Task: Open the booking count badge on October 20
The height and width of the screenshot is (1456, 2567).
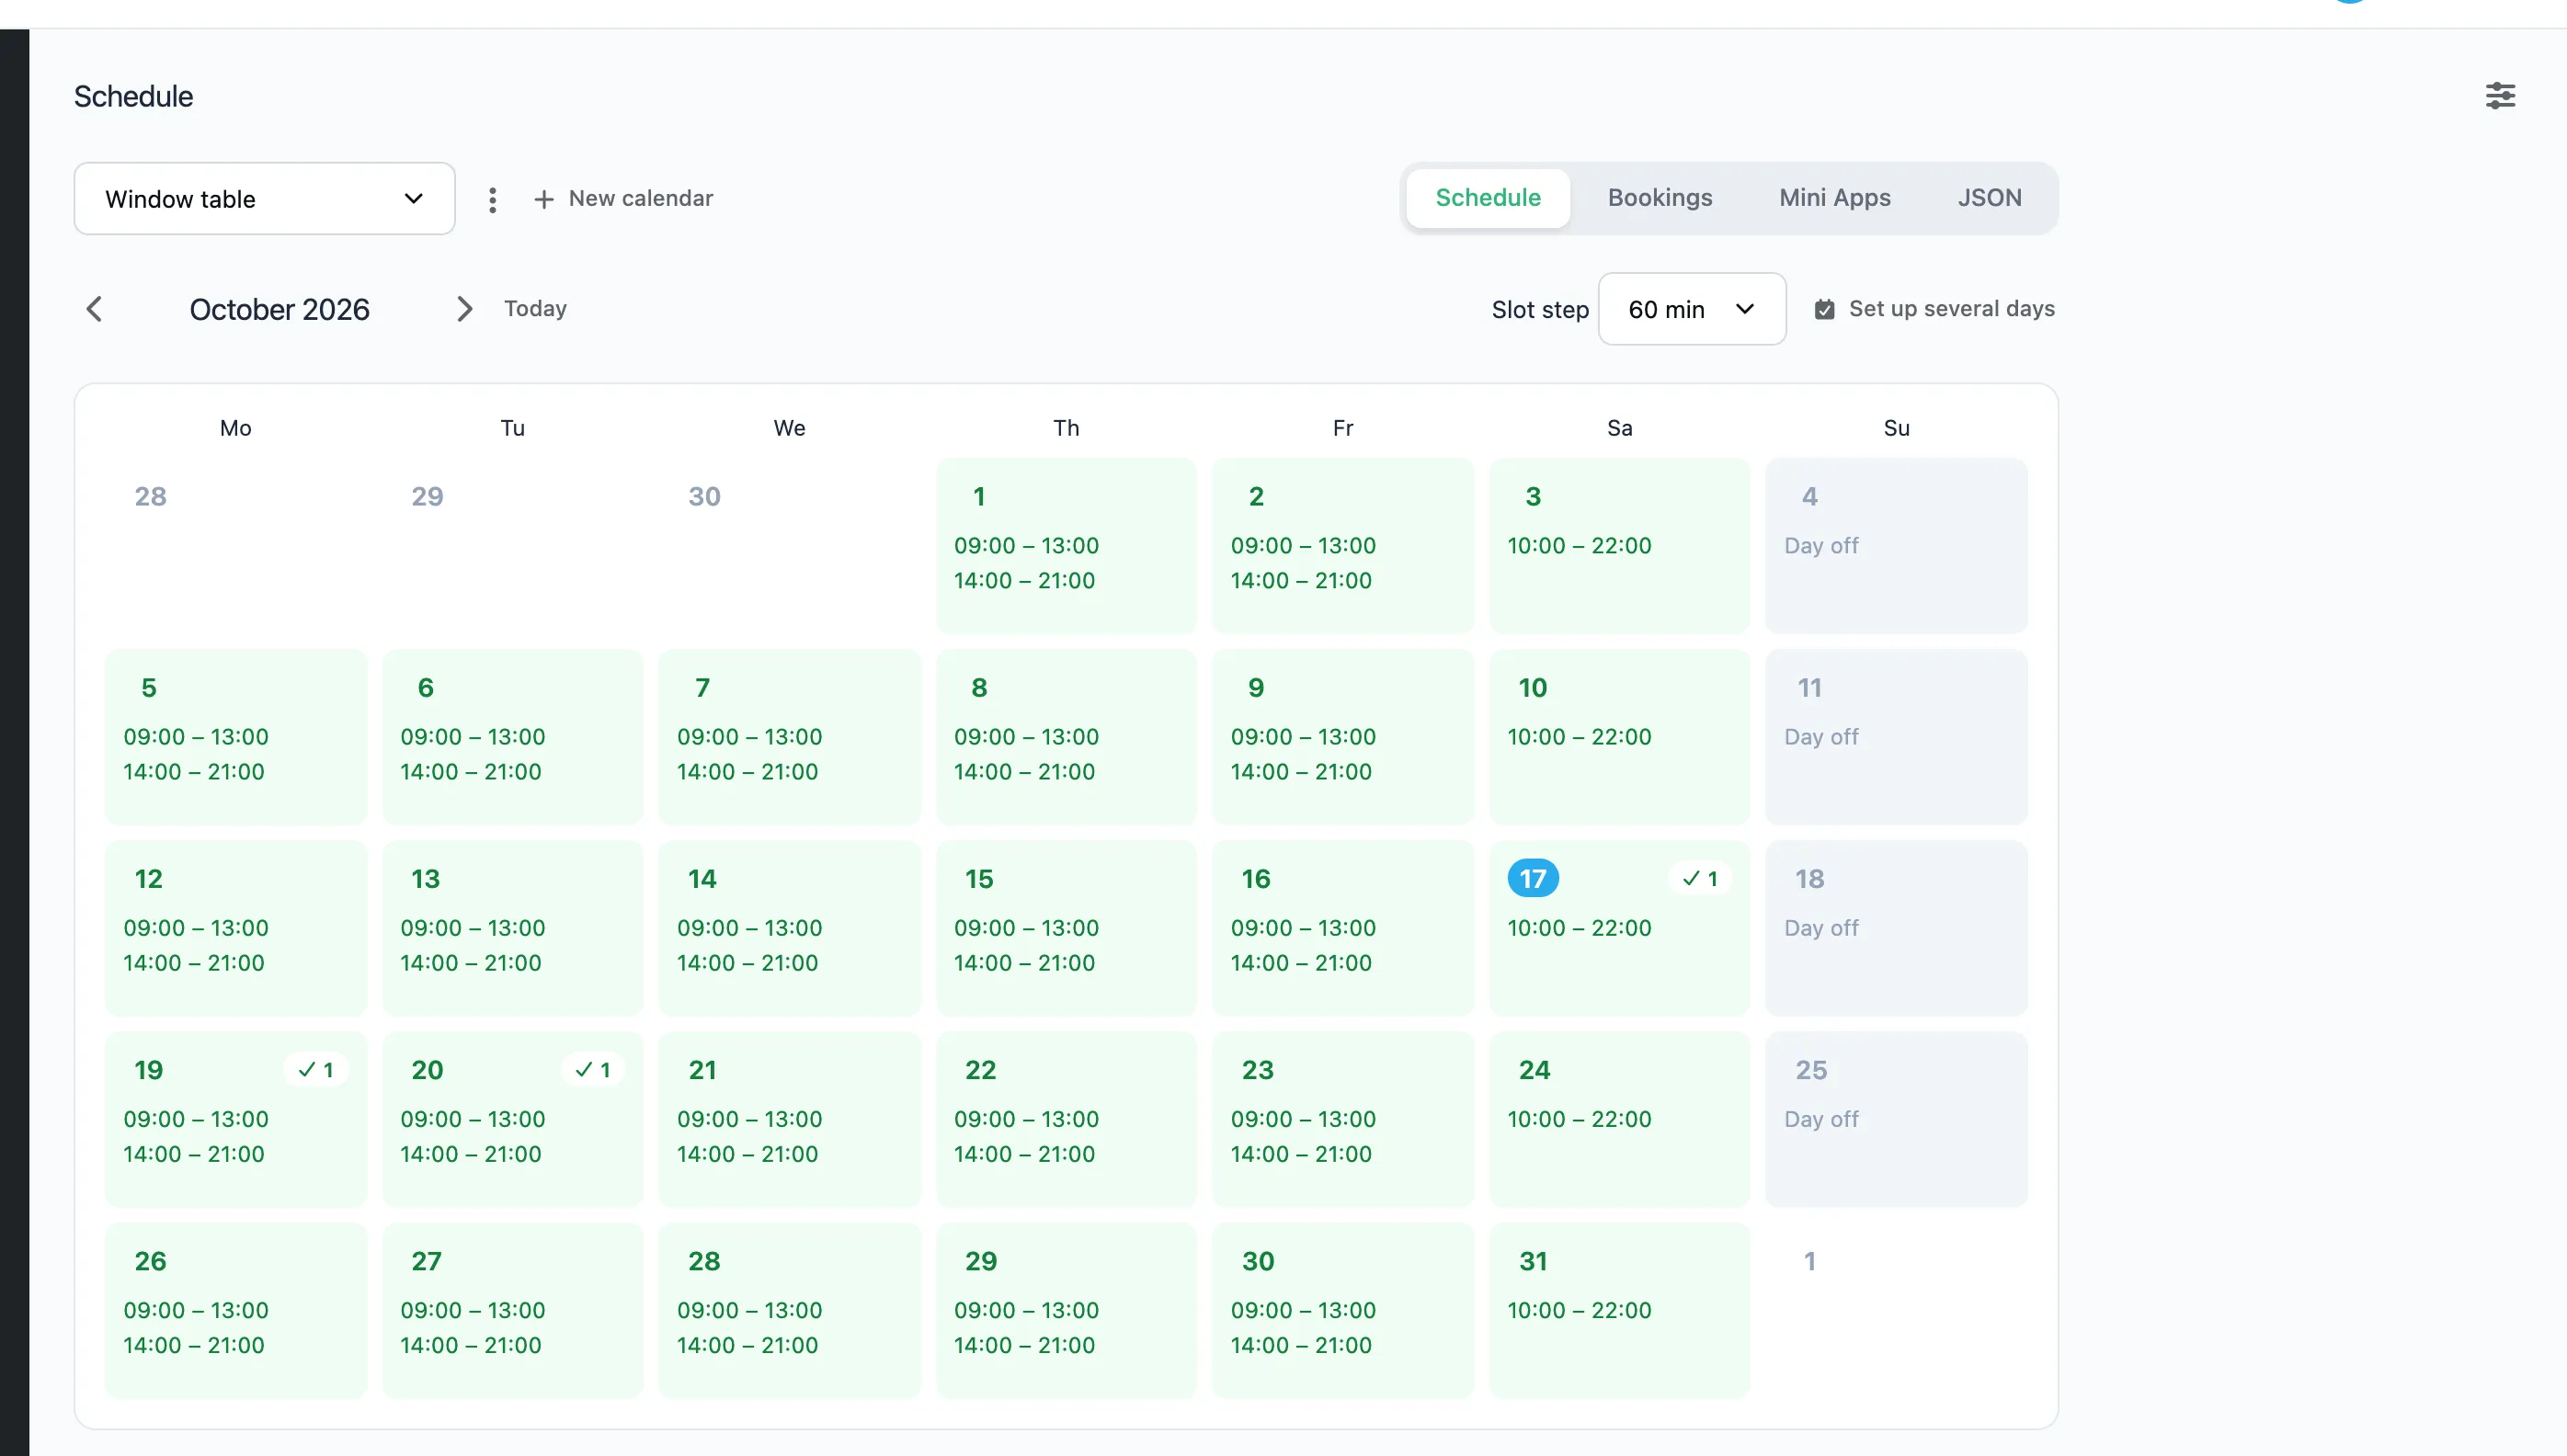Action: [x=593, y=1070]
